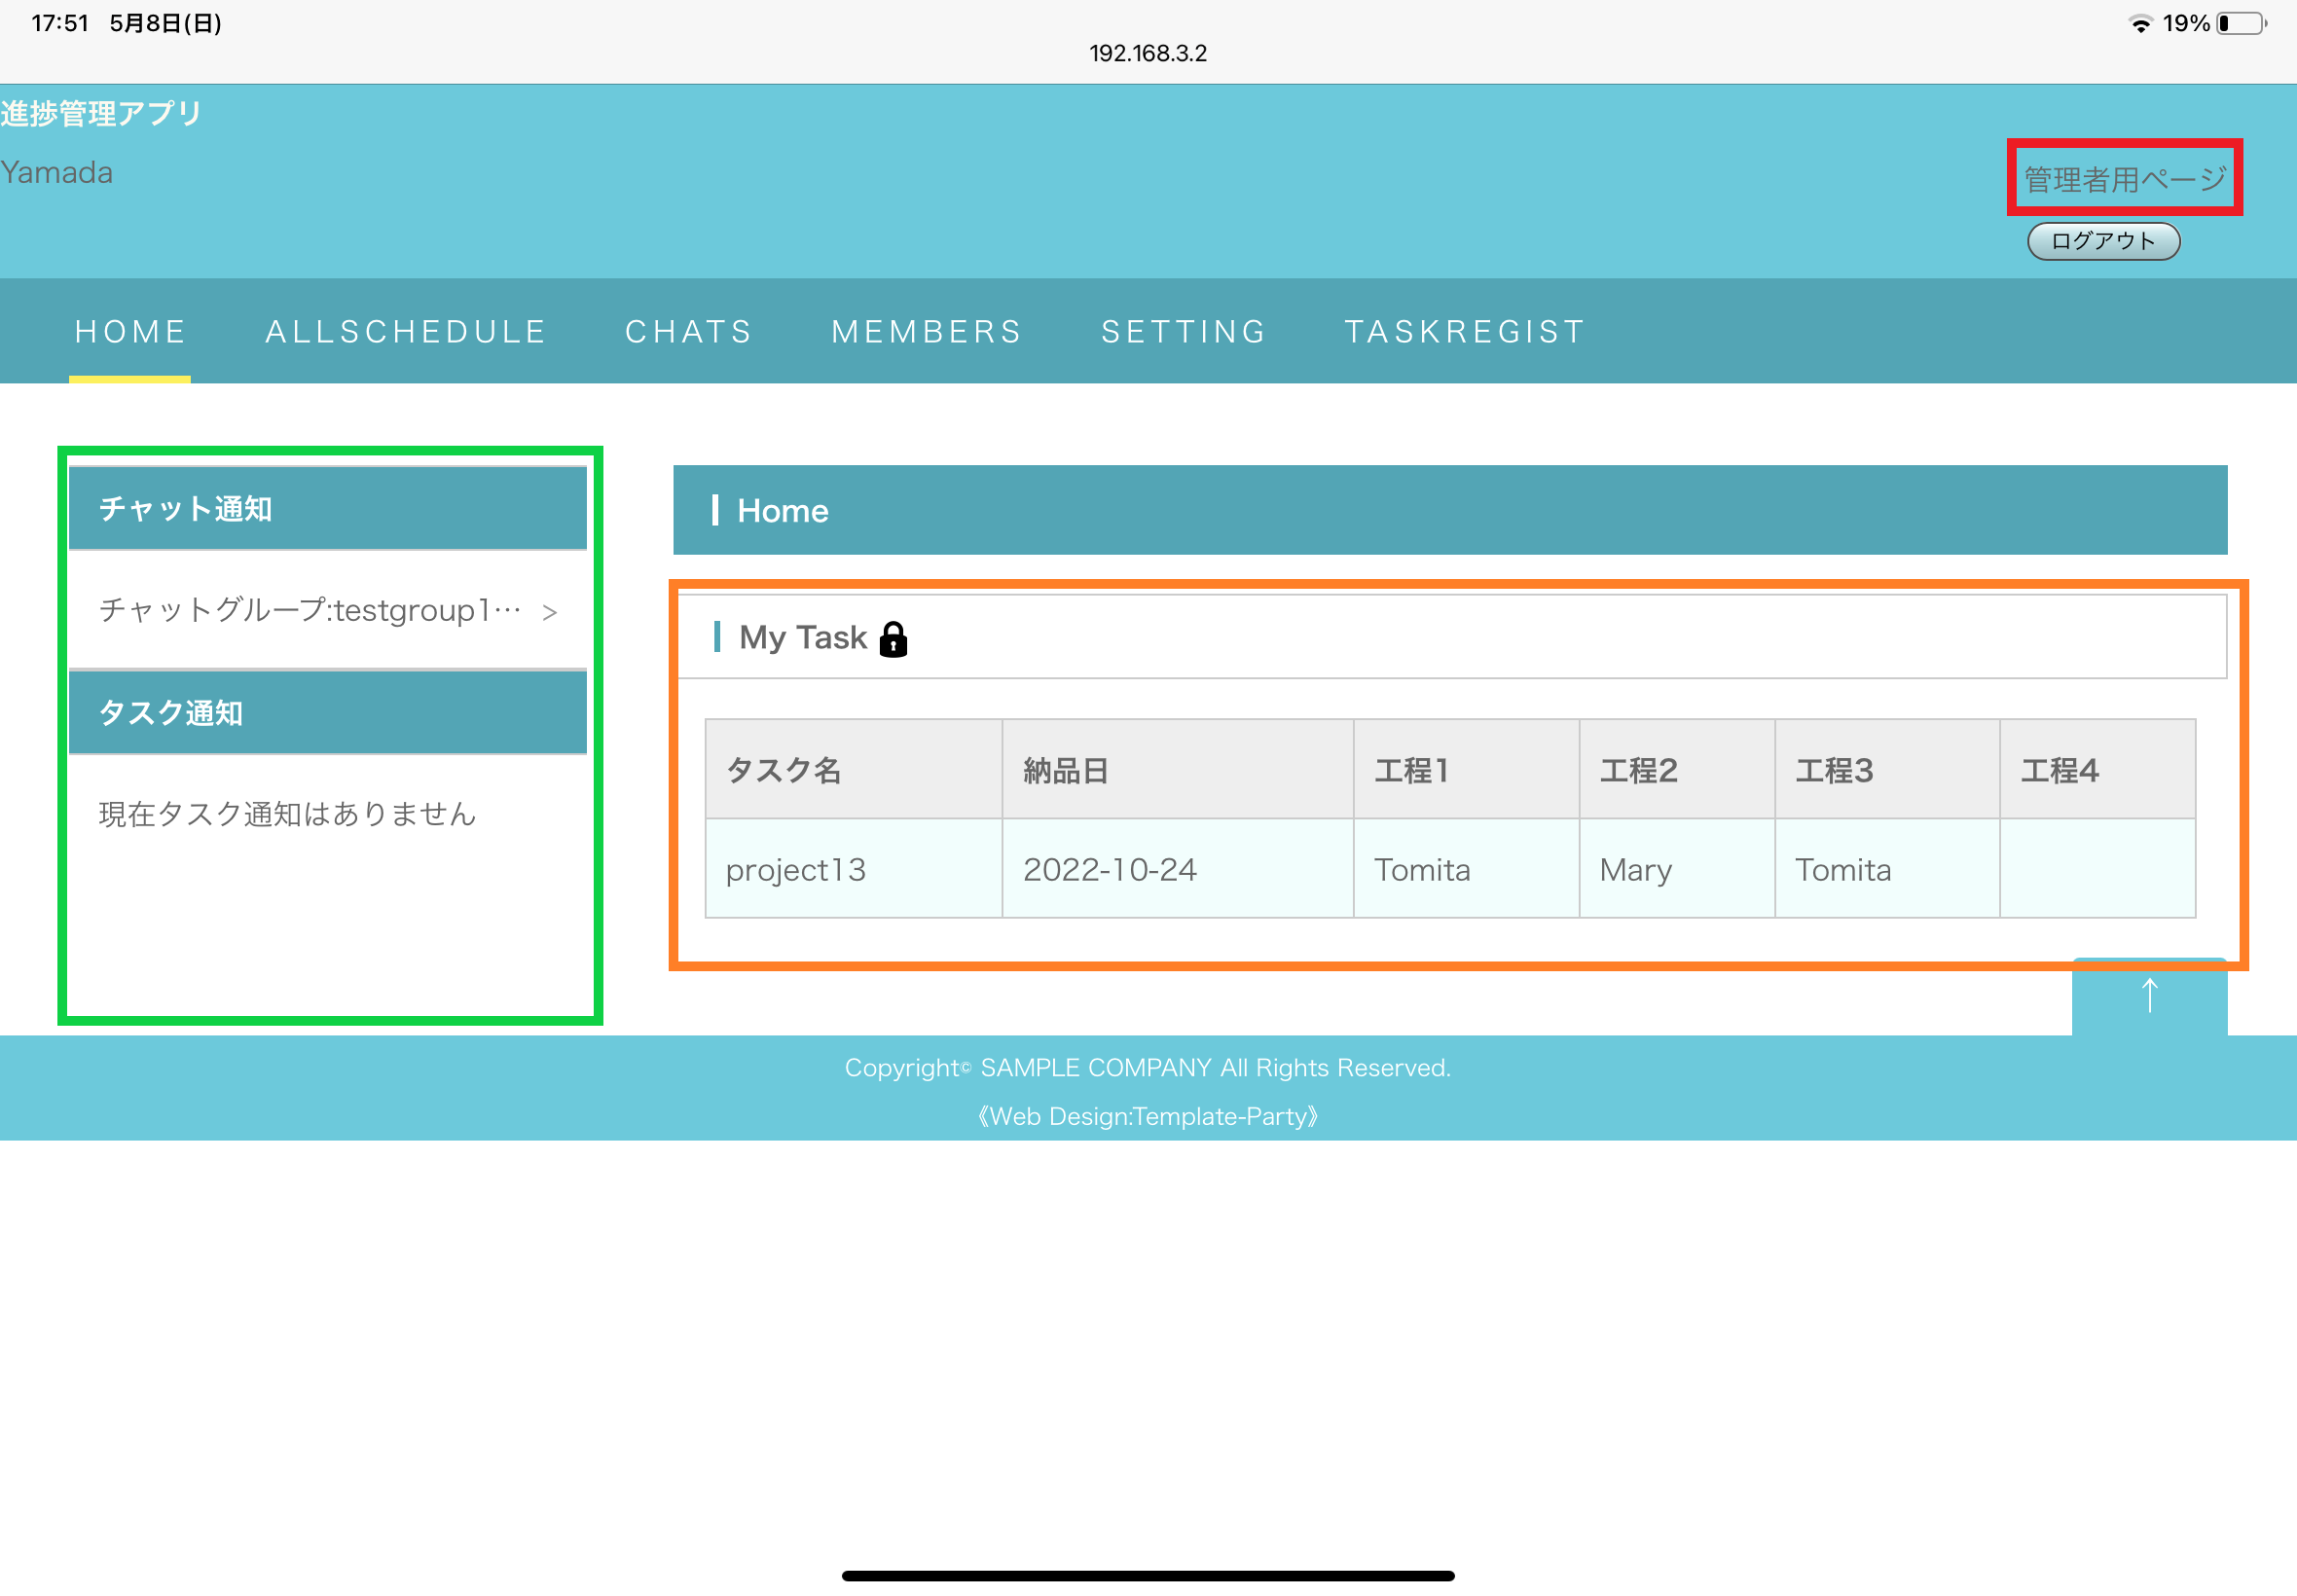Click the 工程4 column header
The image size is (2297, 1596).
pyautogui.click(x=2098, y=770)
